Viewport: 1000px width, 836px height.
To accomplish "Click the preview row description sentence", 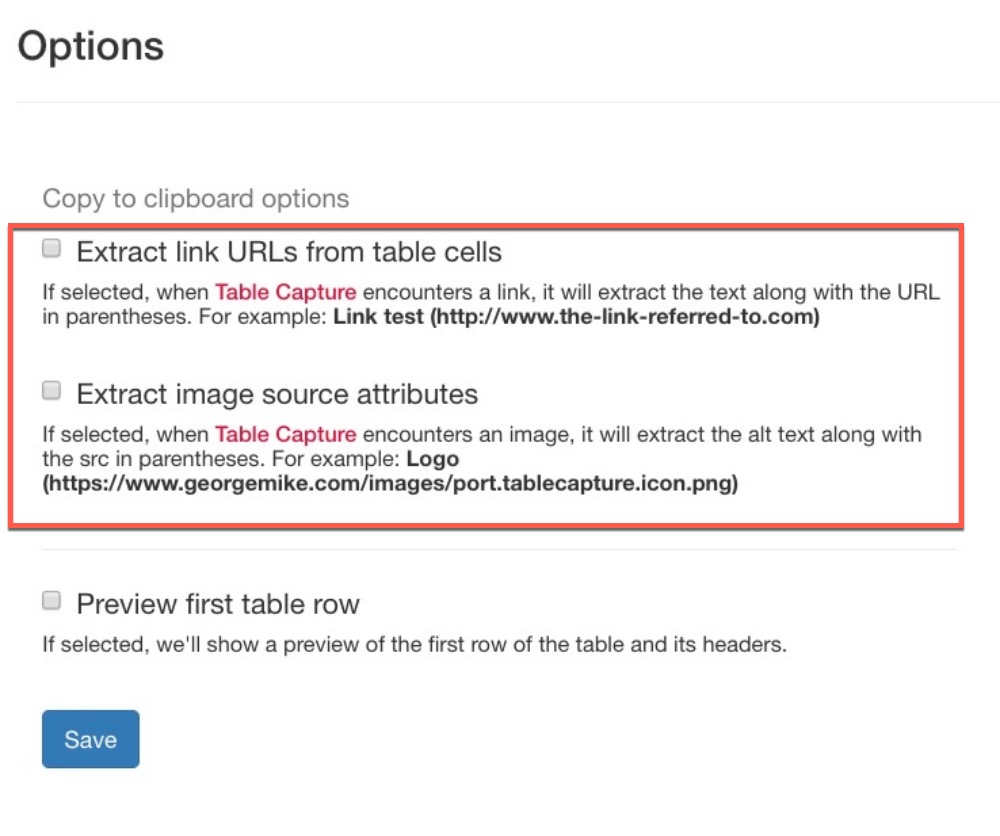I will (414, 645).
